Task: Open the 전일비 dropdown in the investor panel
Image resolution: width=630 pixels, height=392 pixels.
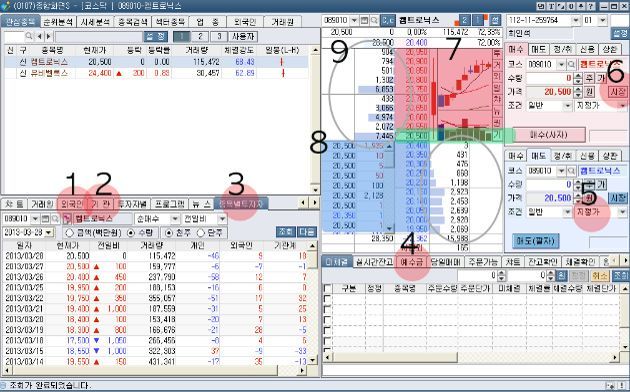Action: (222, 219)
